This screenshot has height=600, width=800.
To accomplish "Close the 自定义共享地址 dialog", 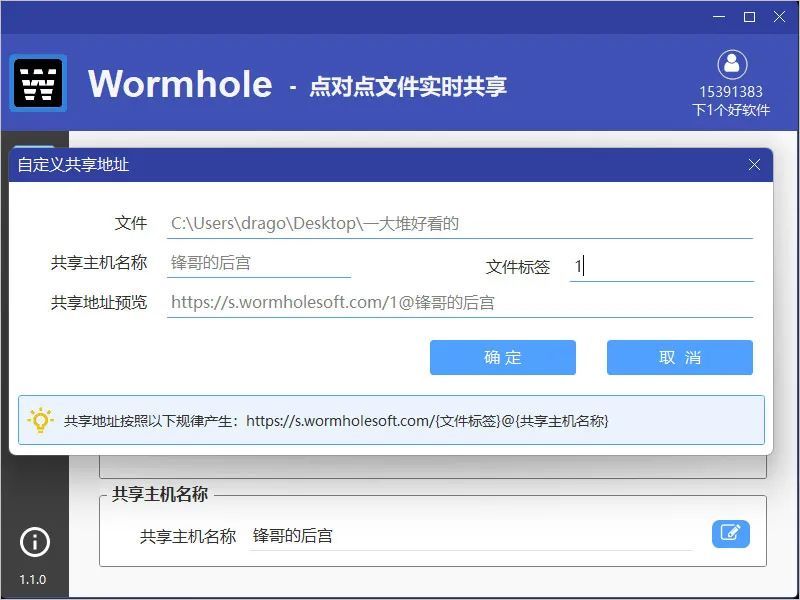I will 754,165.
